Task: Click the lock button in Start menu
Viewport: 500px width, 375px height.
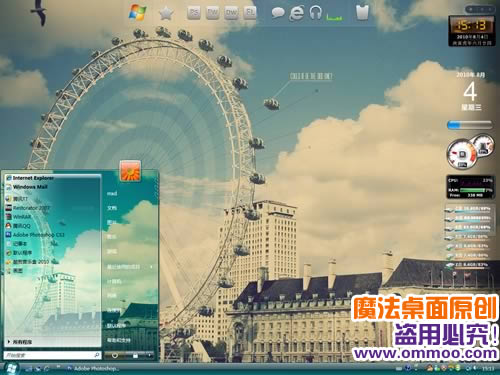Action: coord(136,356)
